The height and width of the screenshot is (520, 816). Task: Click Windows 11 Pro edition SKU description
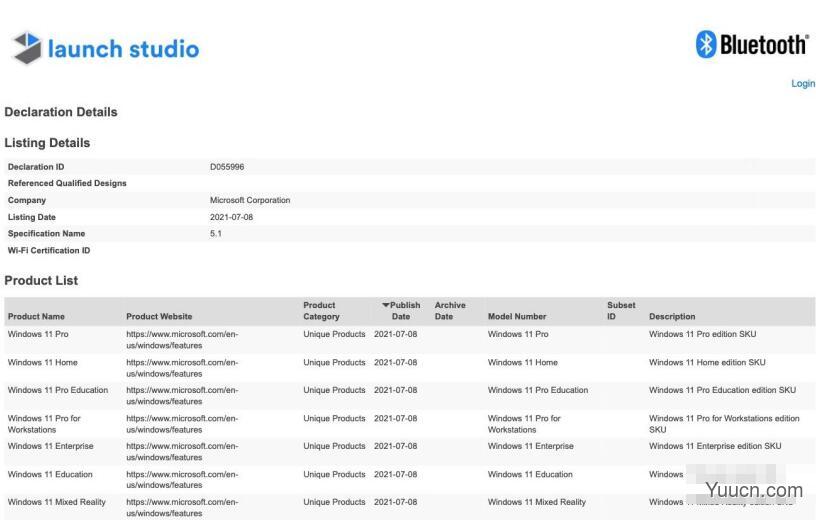(x=703, y=334)
